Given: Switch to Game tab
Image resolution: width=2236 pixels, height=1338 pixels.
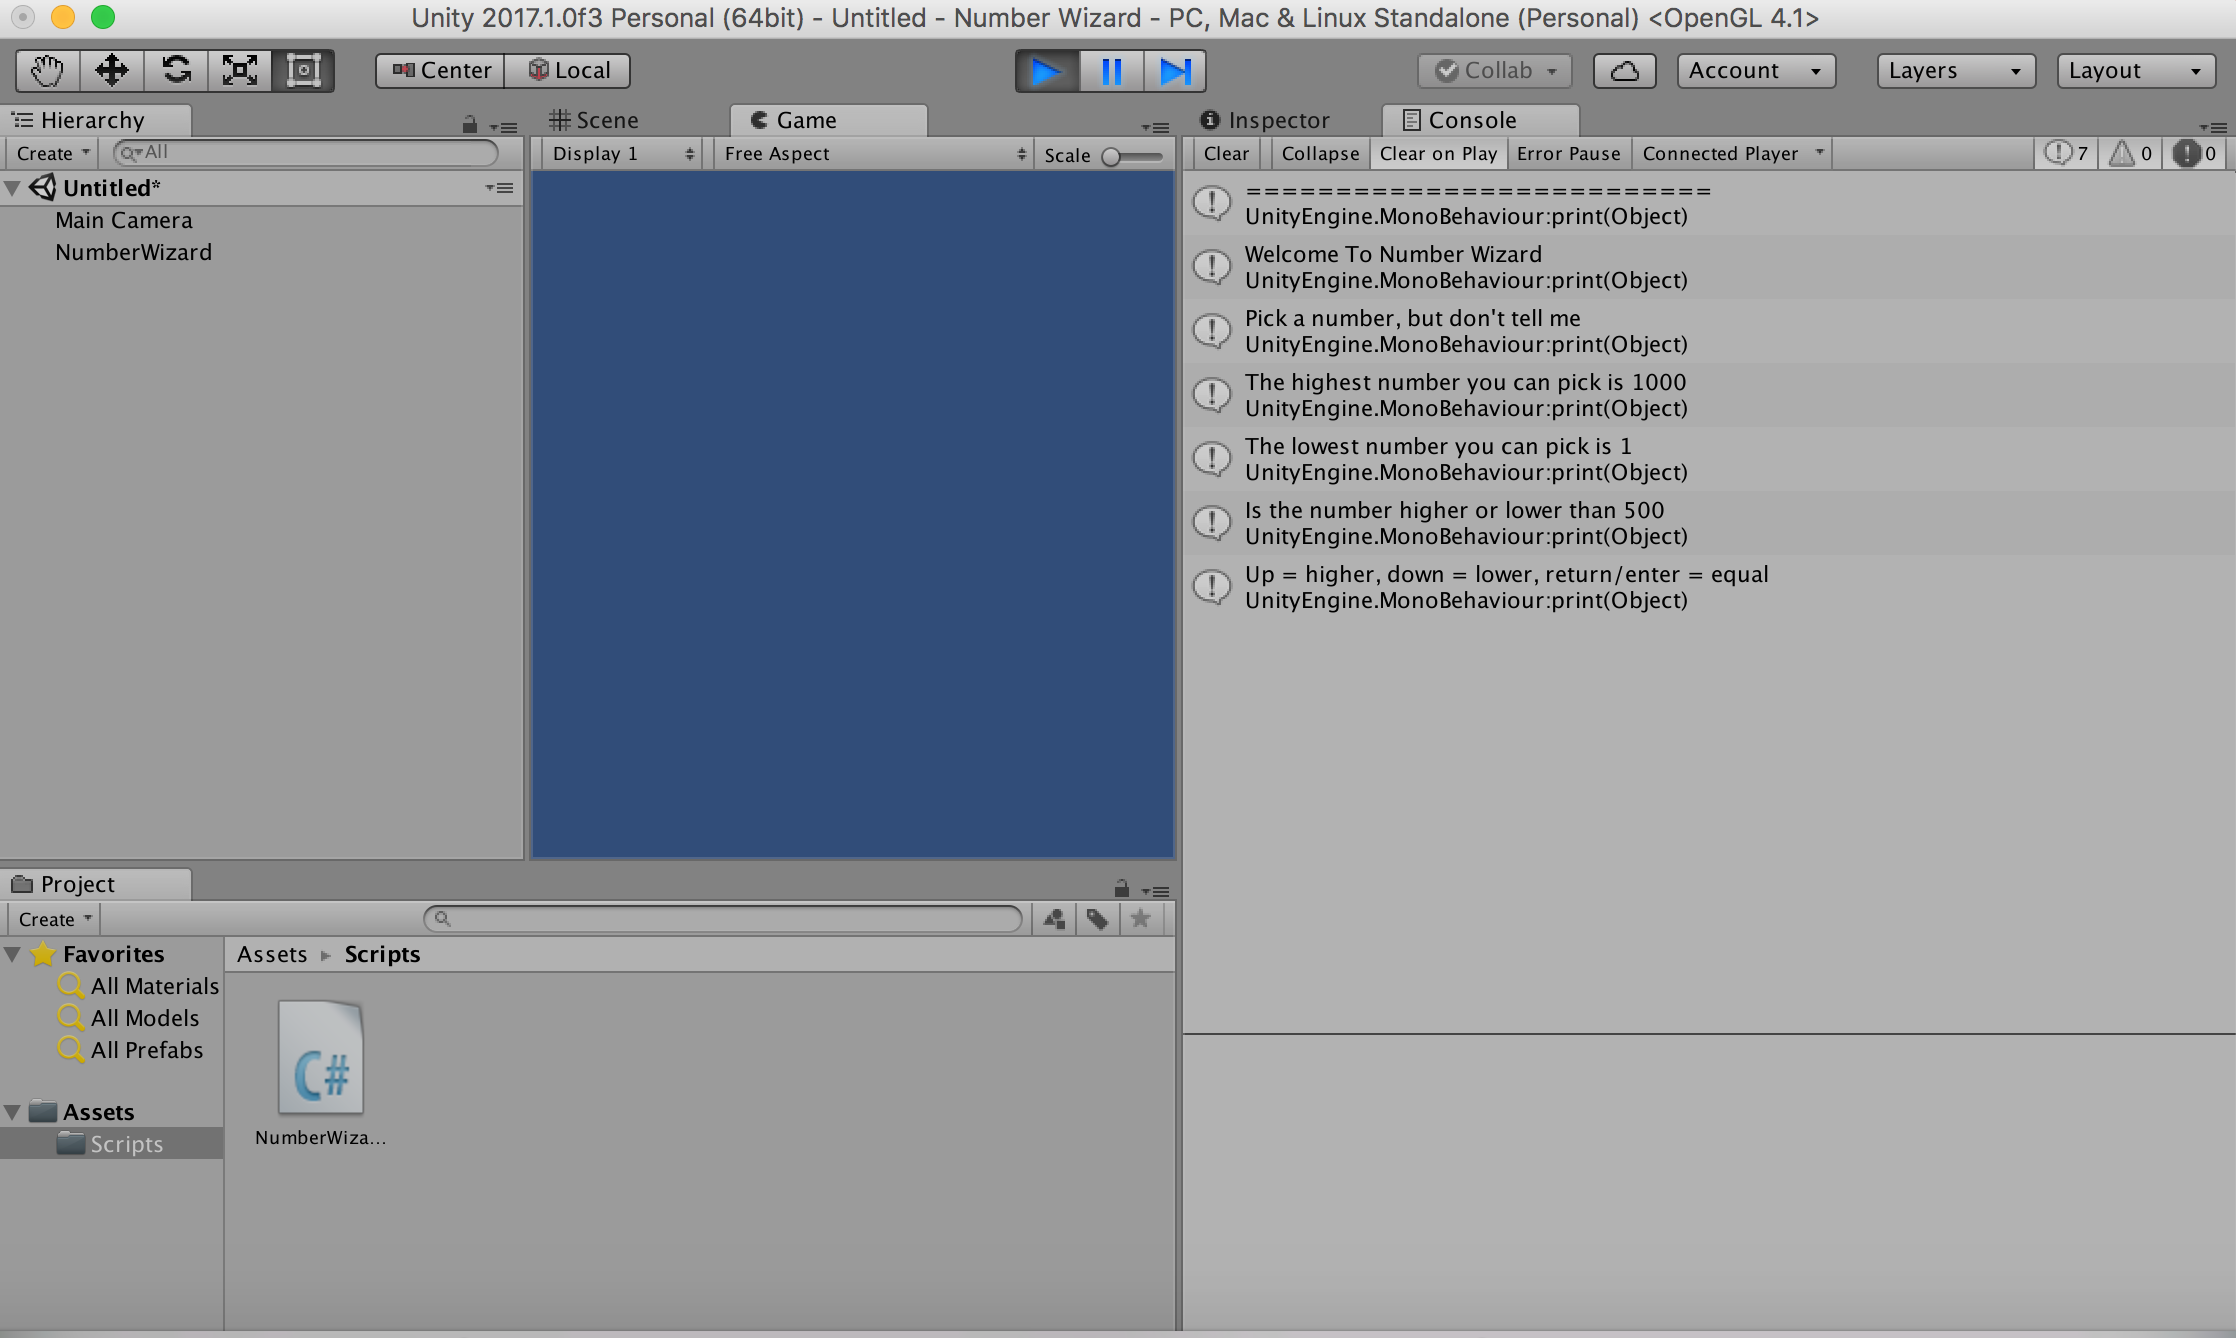Looking at the screenshot, I should pos(828,121).
